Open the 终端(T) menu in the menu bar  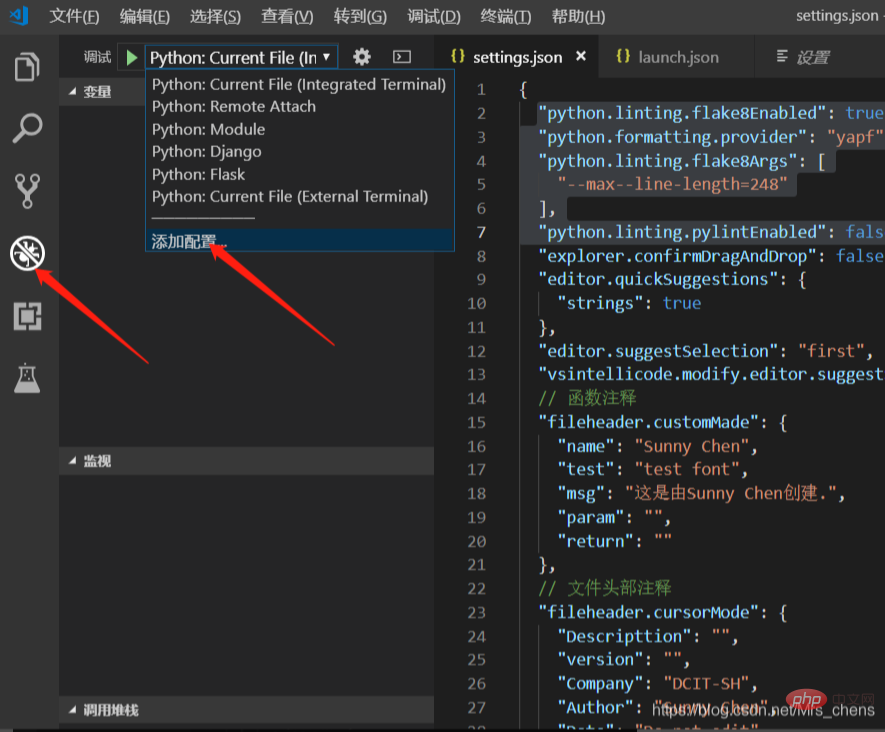pos(506,17)
